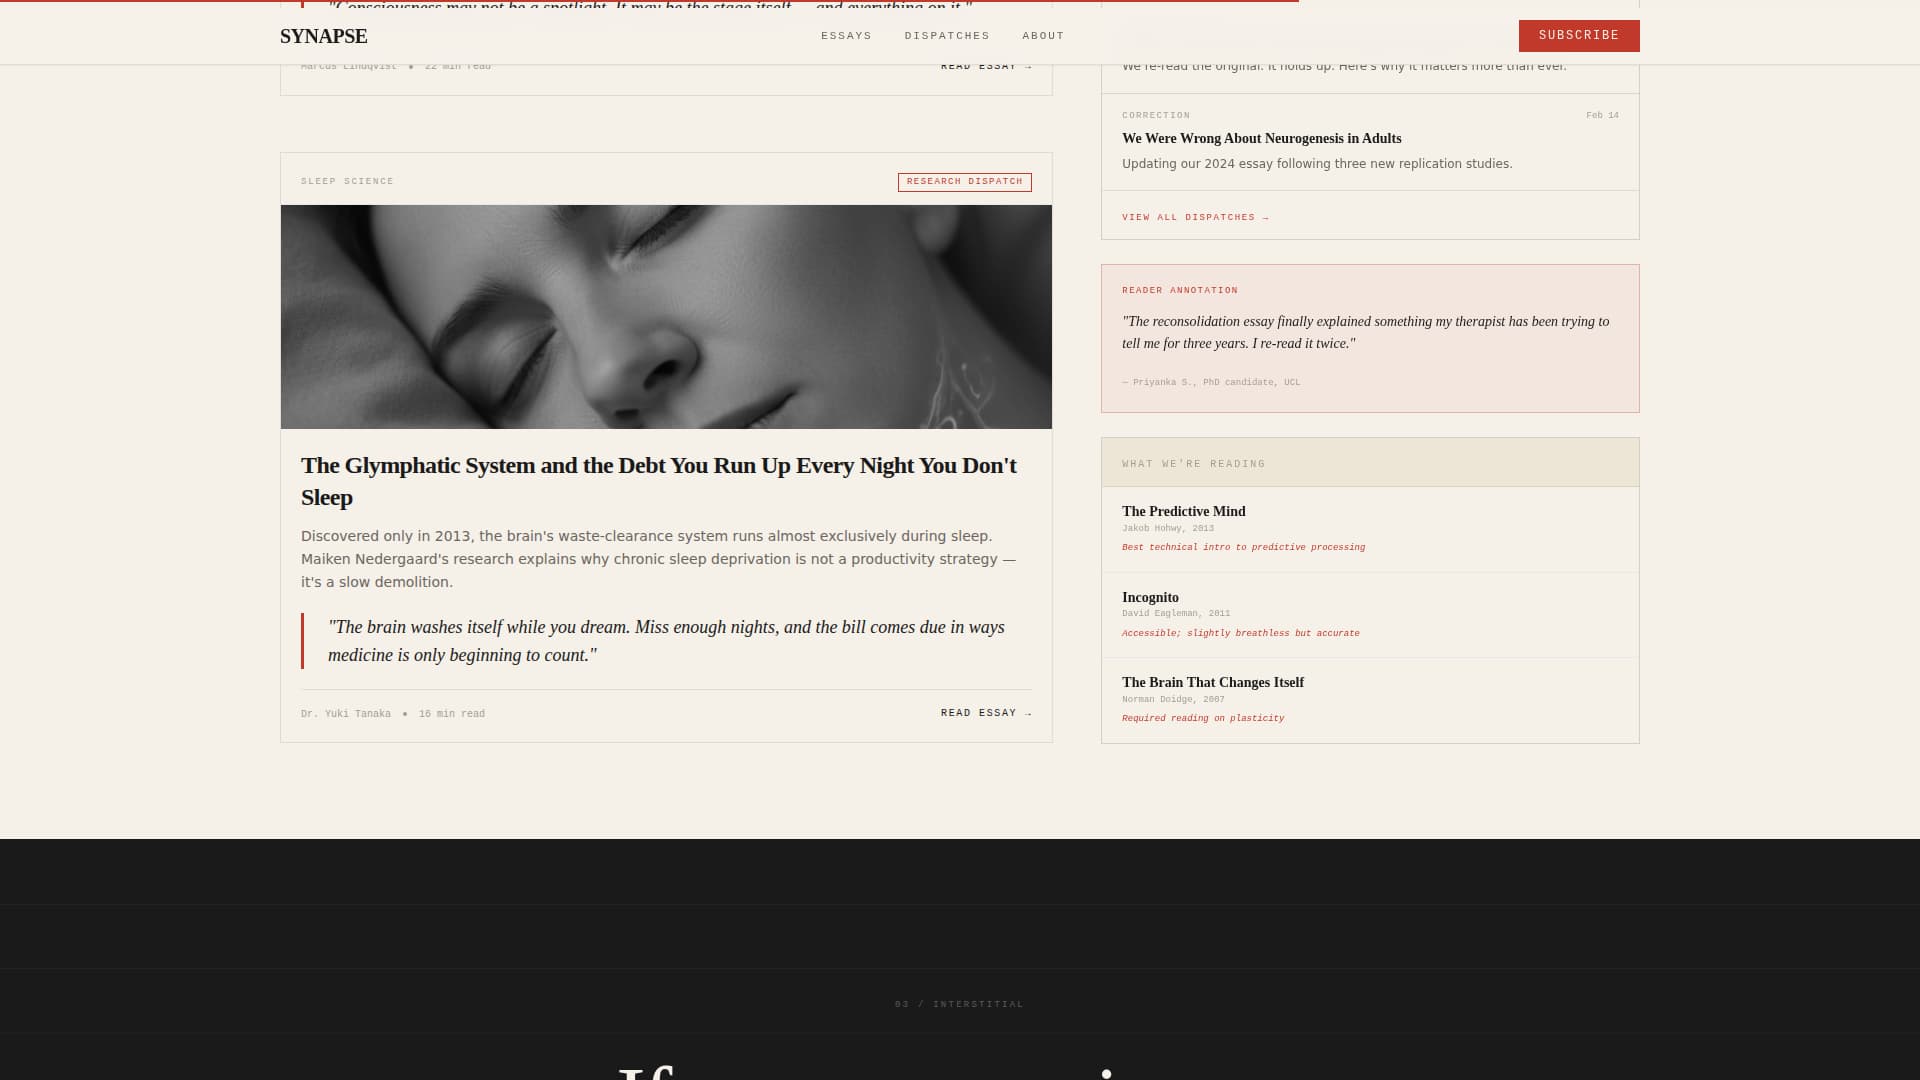1920x1080 pixels.
Task: Click Jakob Hohwy, 2013 author line
Action: tap(1168, 528)
